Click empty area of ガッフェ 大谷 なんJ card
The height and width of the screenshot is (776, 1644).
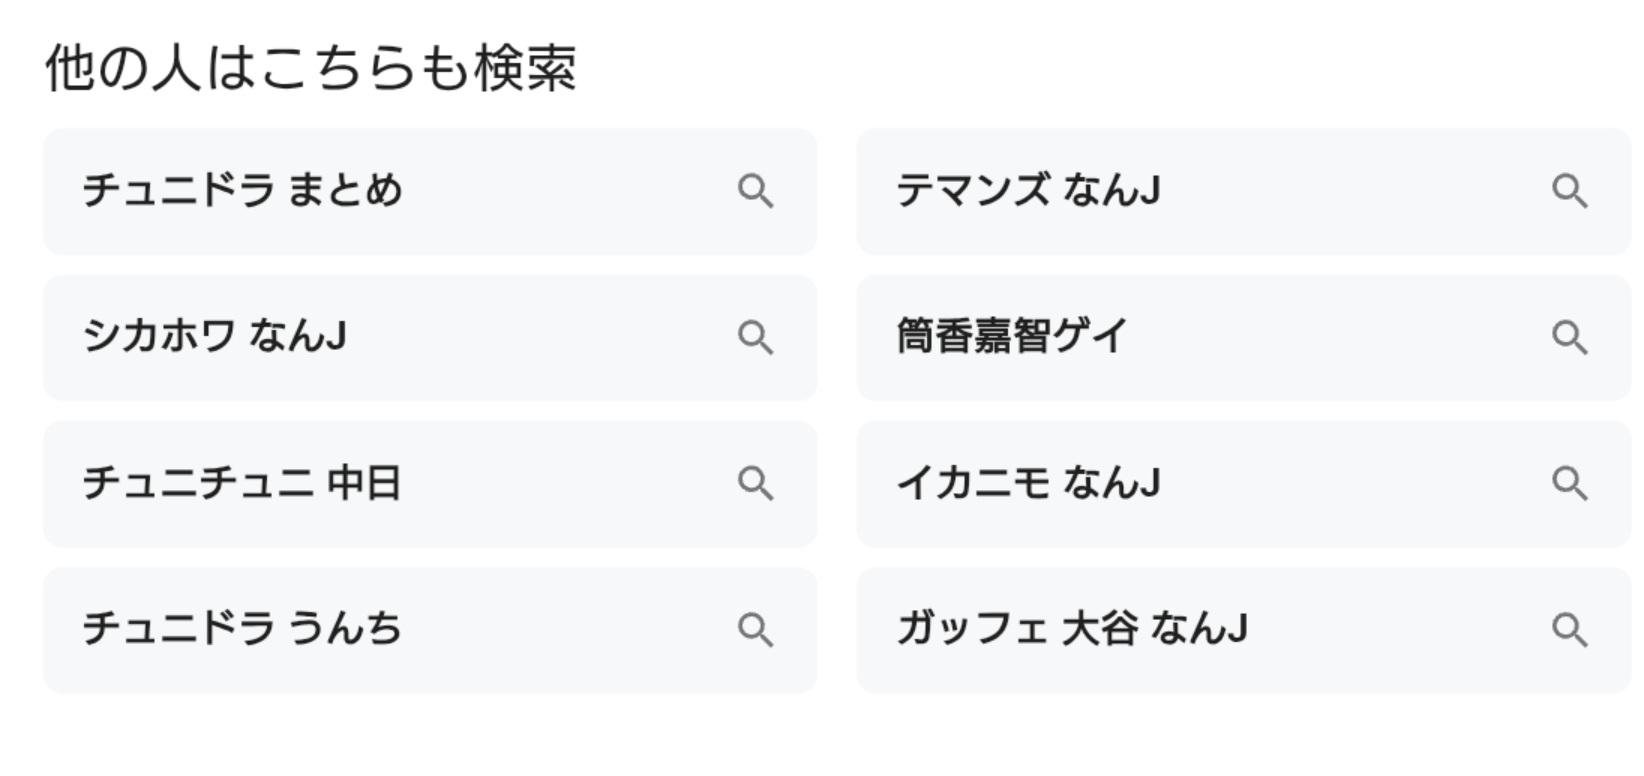pos(1400,630)
